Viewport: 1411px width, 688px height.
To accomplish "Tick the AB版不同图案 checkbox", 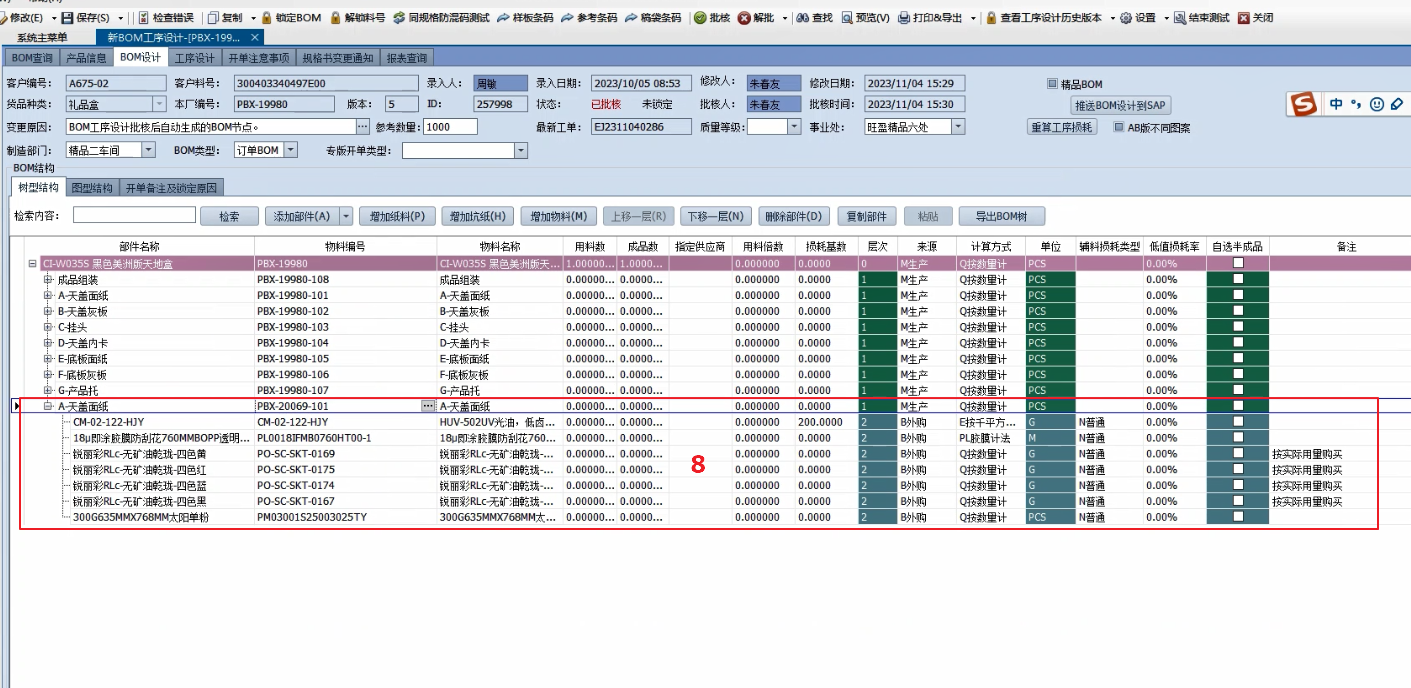I will [1119, 127].
